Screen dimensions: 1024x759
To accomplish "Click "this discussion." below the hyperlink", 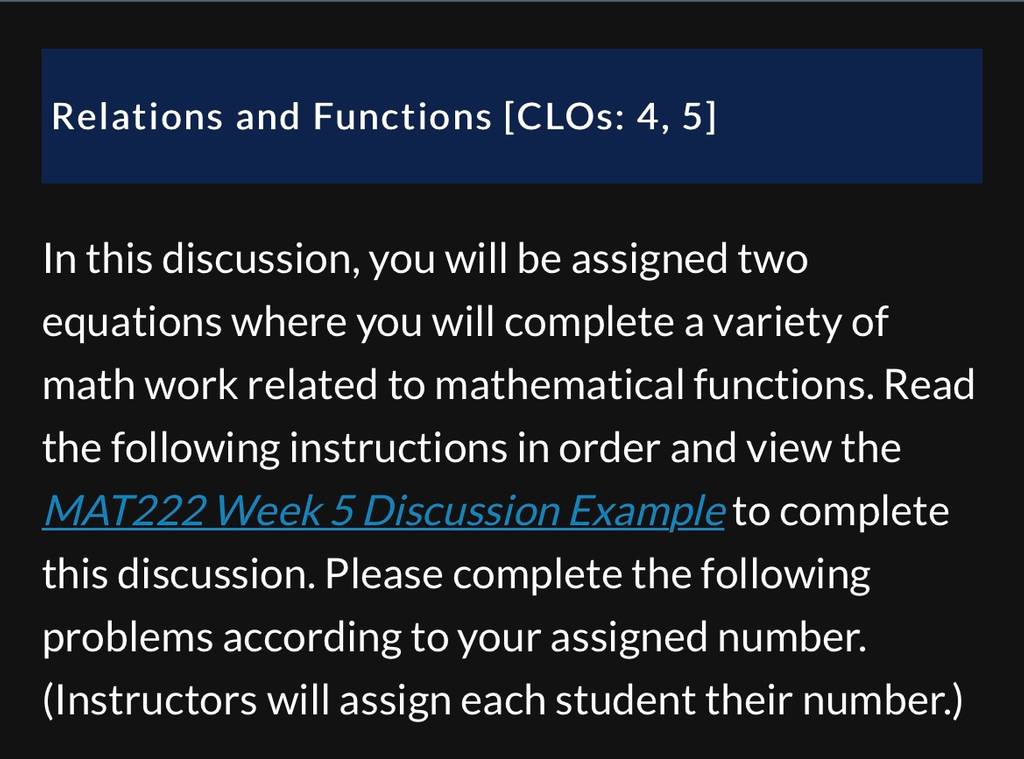I will pyautogui.click(x=179, y=574).
